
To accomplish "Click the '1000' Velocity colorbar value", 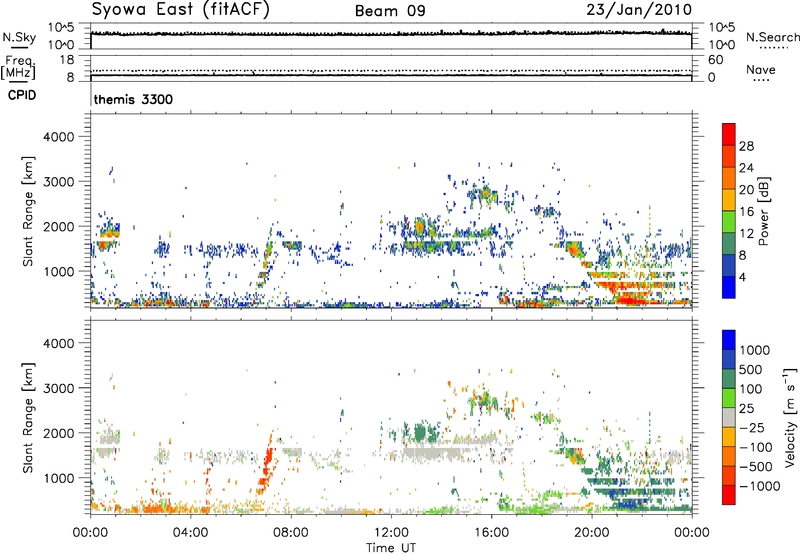I will (754, 350).
